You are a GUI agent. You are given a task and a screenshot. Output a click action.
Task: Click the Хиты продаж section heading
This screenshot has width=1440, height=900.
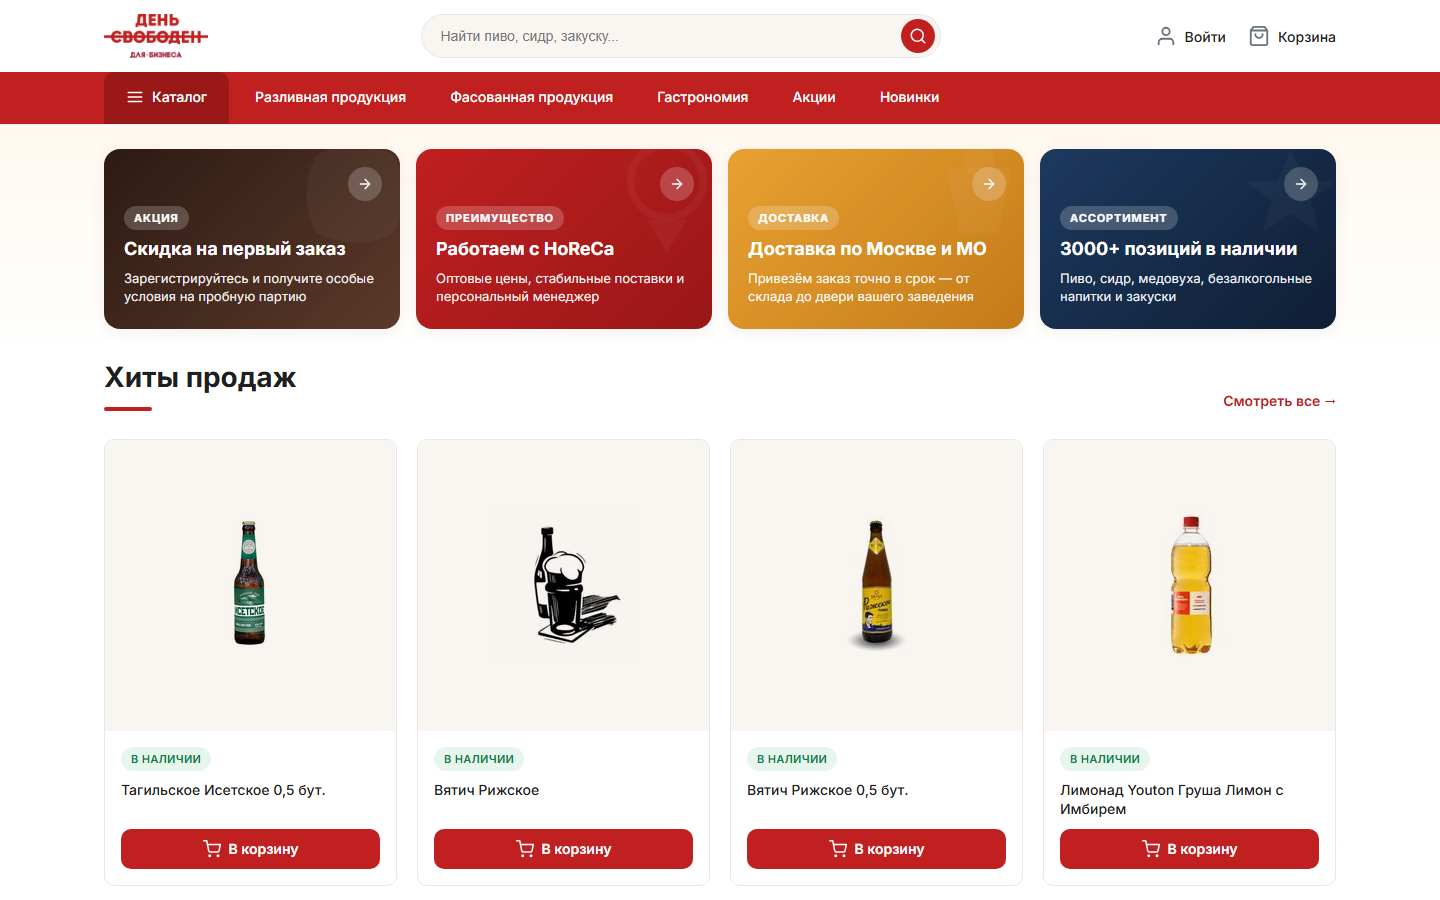coord(200,378)
